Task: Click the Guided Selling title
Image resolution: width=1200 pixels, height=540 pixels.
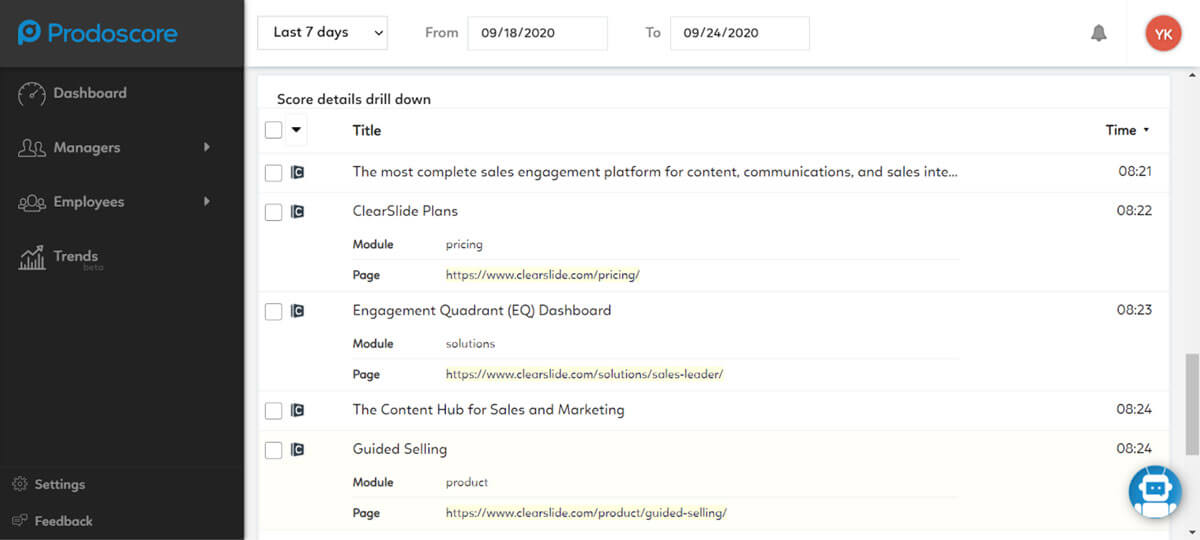Action: click(x=400, y=450)
